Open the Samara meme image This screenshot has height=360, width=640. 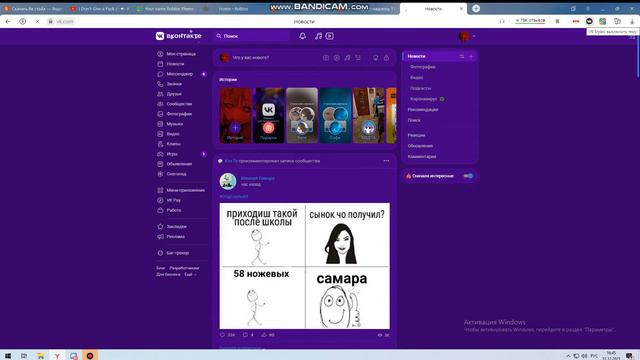click(304, 266)
